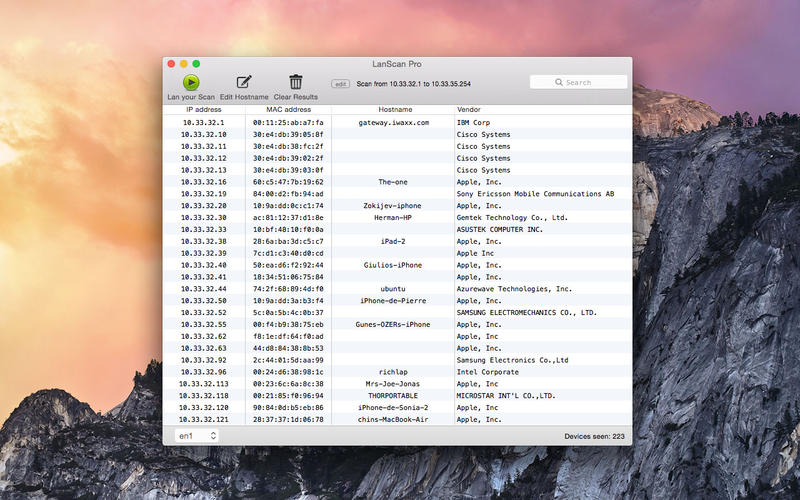Clear results using the trash can icon

coord(295,82)
